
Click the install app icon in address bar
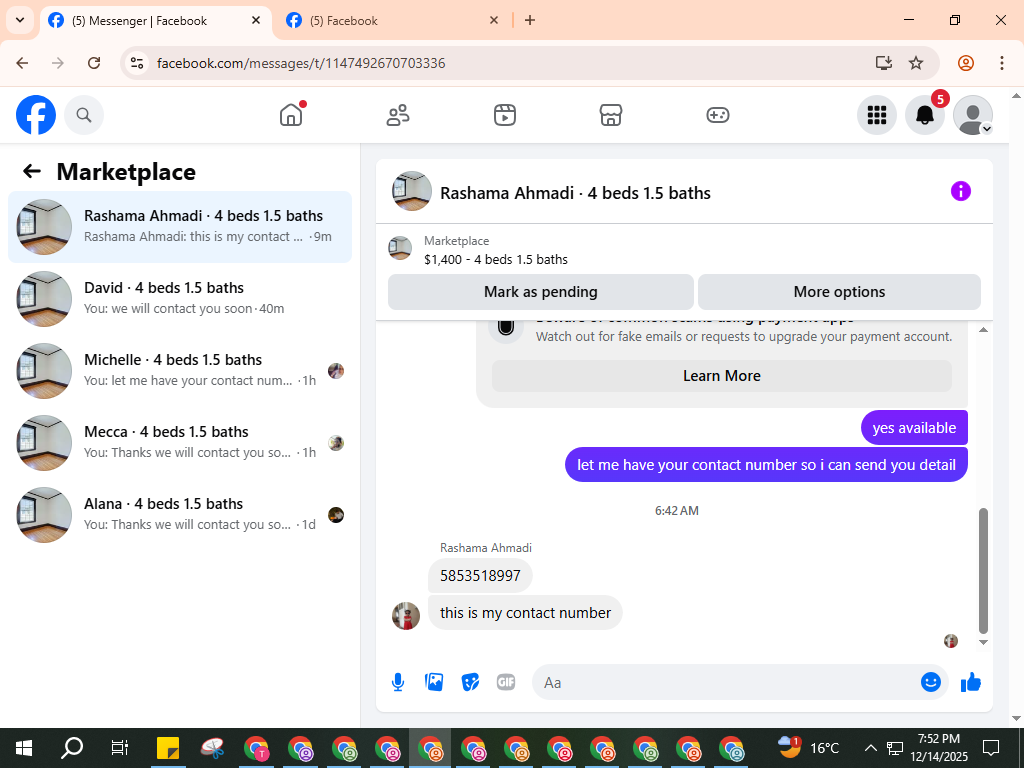[884, 63]
